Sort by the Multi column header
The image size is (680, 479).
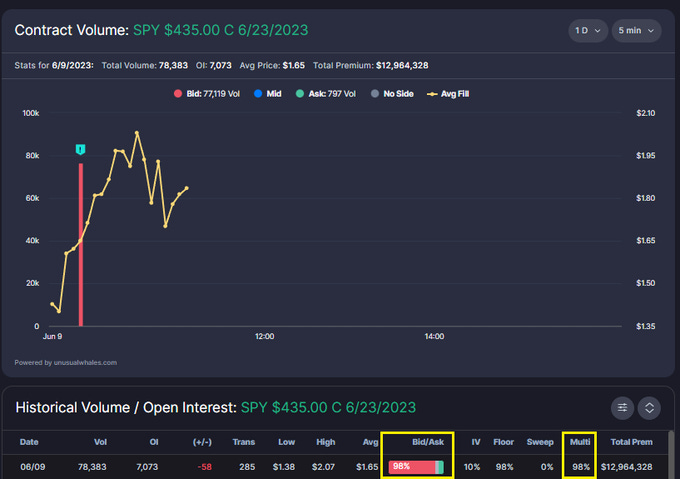click(580, 442)
